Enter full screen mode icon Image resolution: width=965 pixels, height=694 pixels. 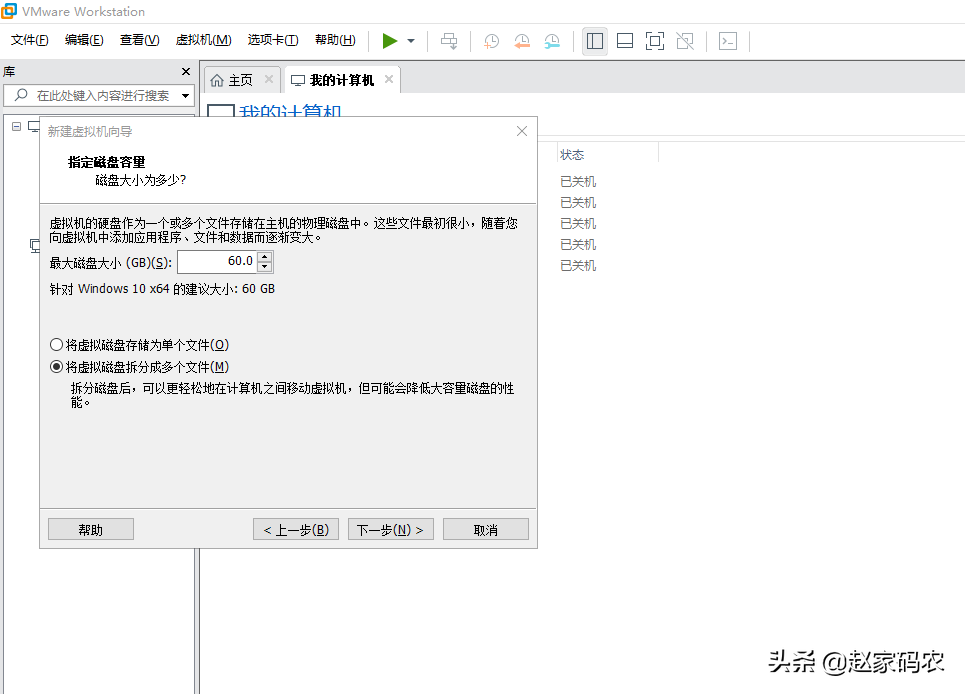point(655,41)
